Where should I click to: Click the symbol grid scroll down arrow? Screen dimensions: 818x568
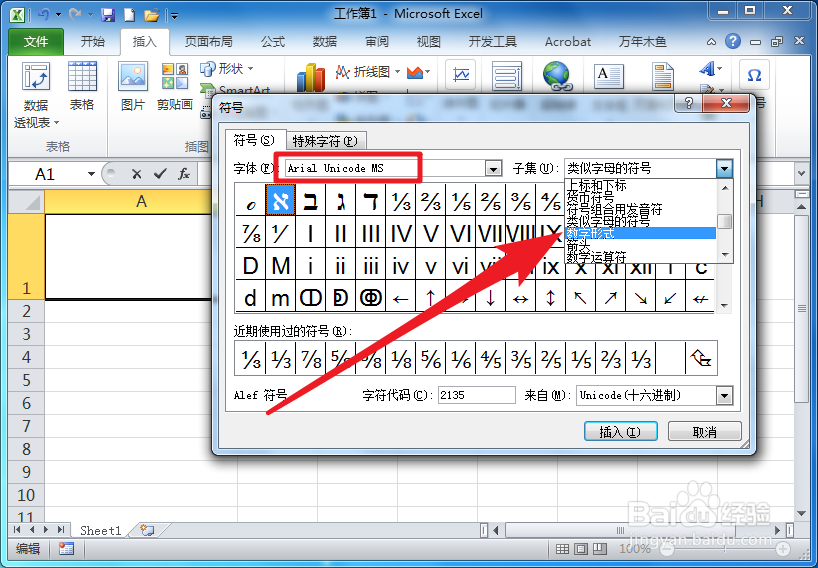pos(724,306)
